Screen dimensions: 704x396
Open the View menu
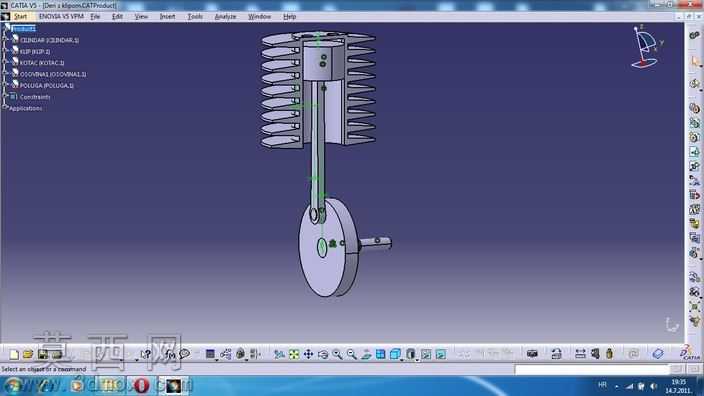pyautogui.click(x=141, y=17)
